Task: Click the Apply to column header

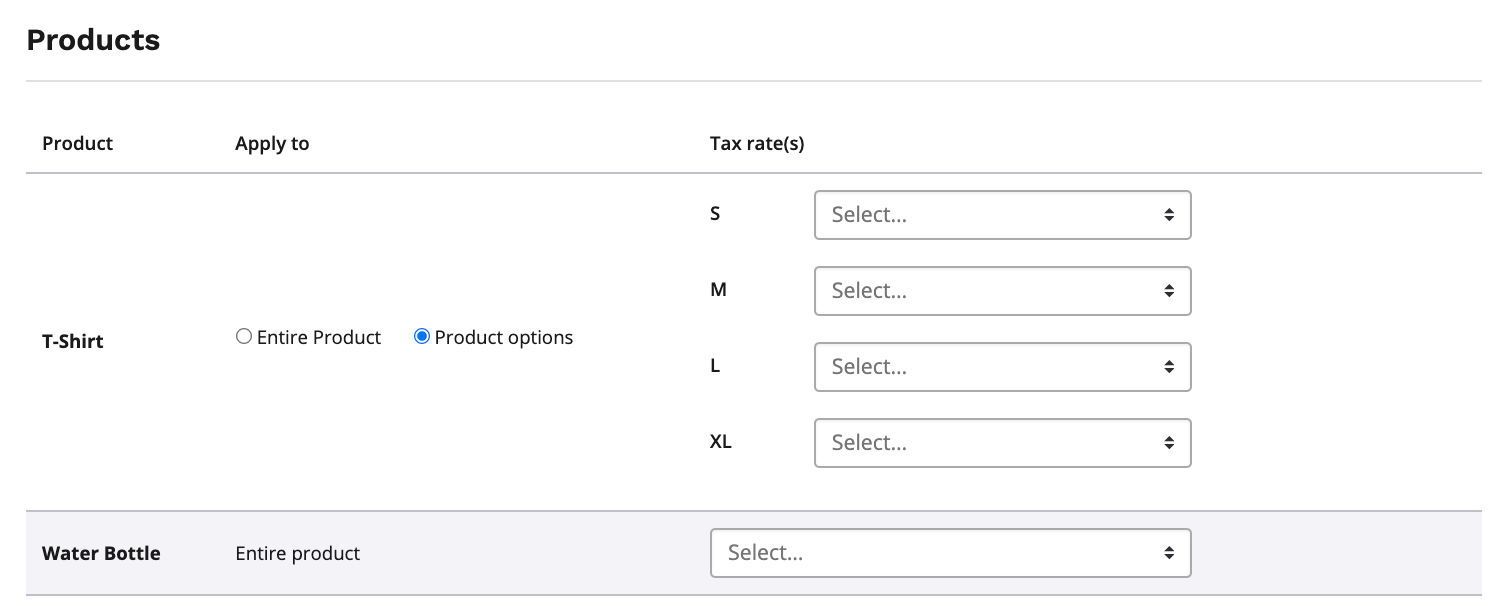Action: (272, 143)
